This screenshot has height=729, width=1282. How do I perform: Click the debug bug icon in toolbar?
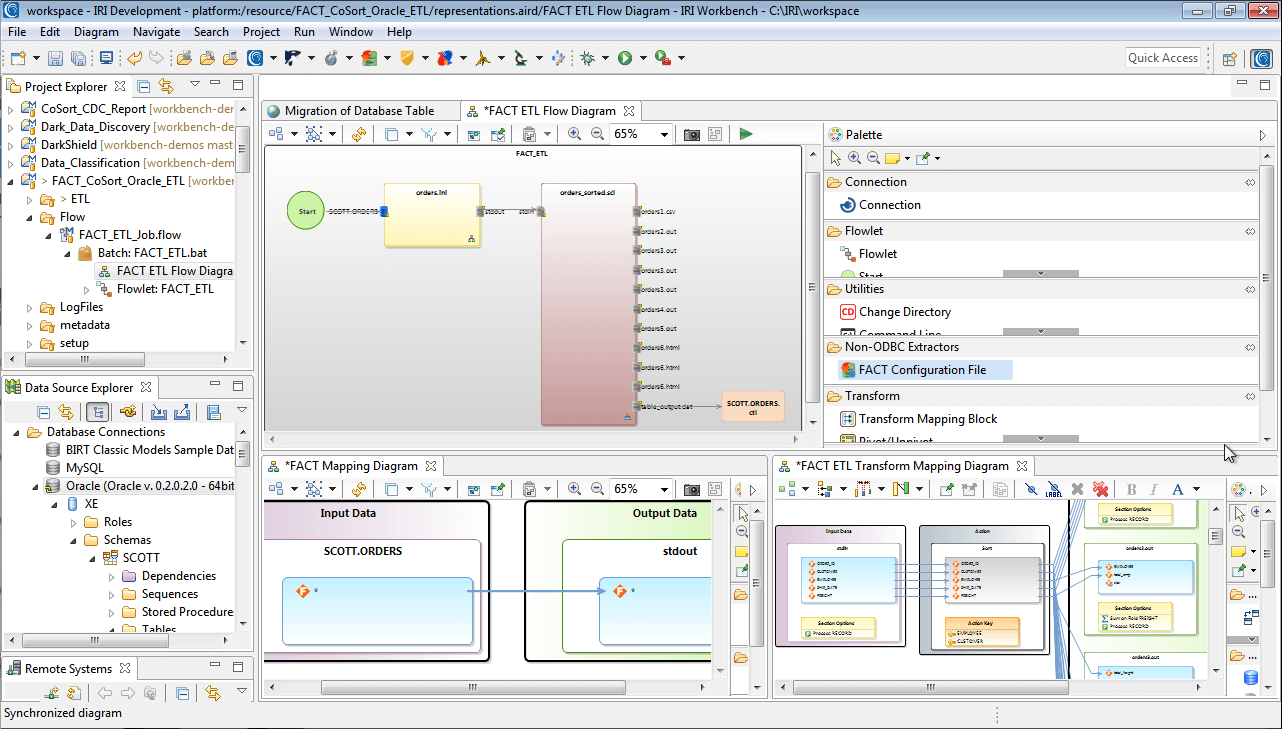click(588, 58)
